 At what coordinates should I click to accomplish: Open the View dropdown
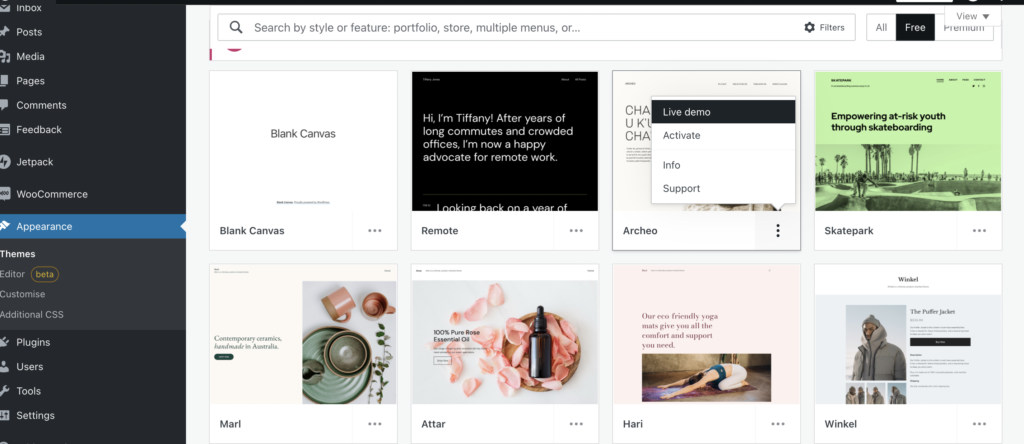click(973, 16)
